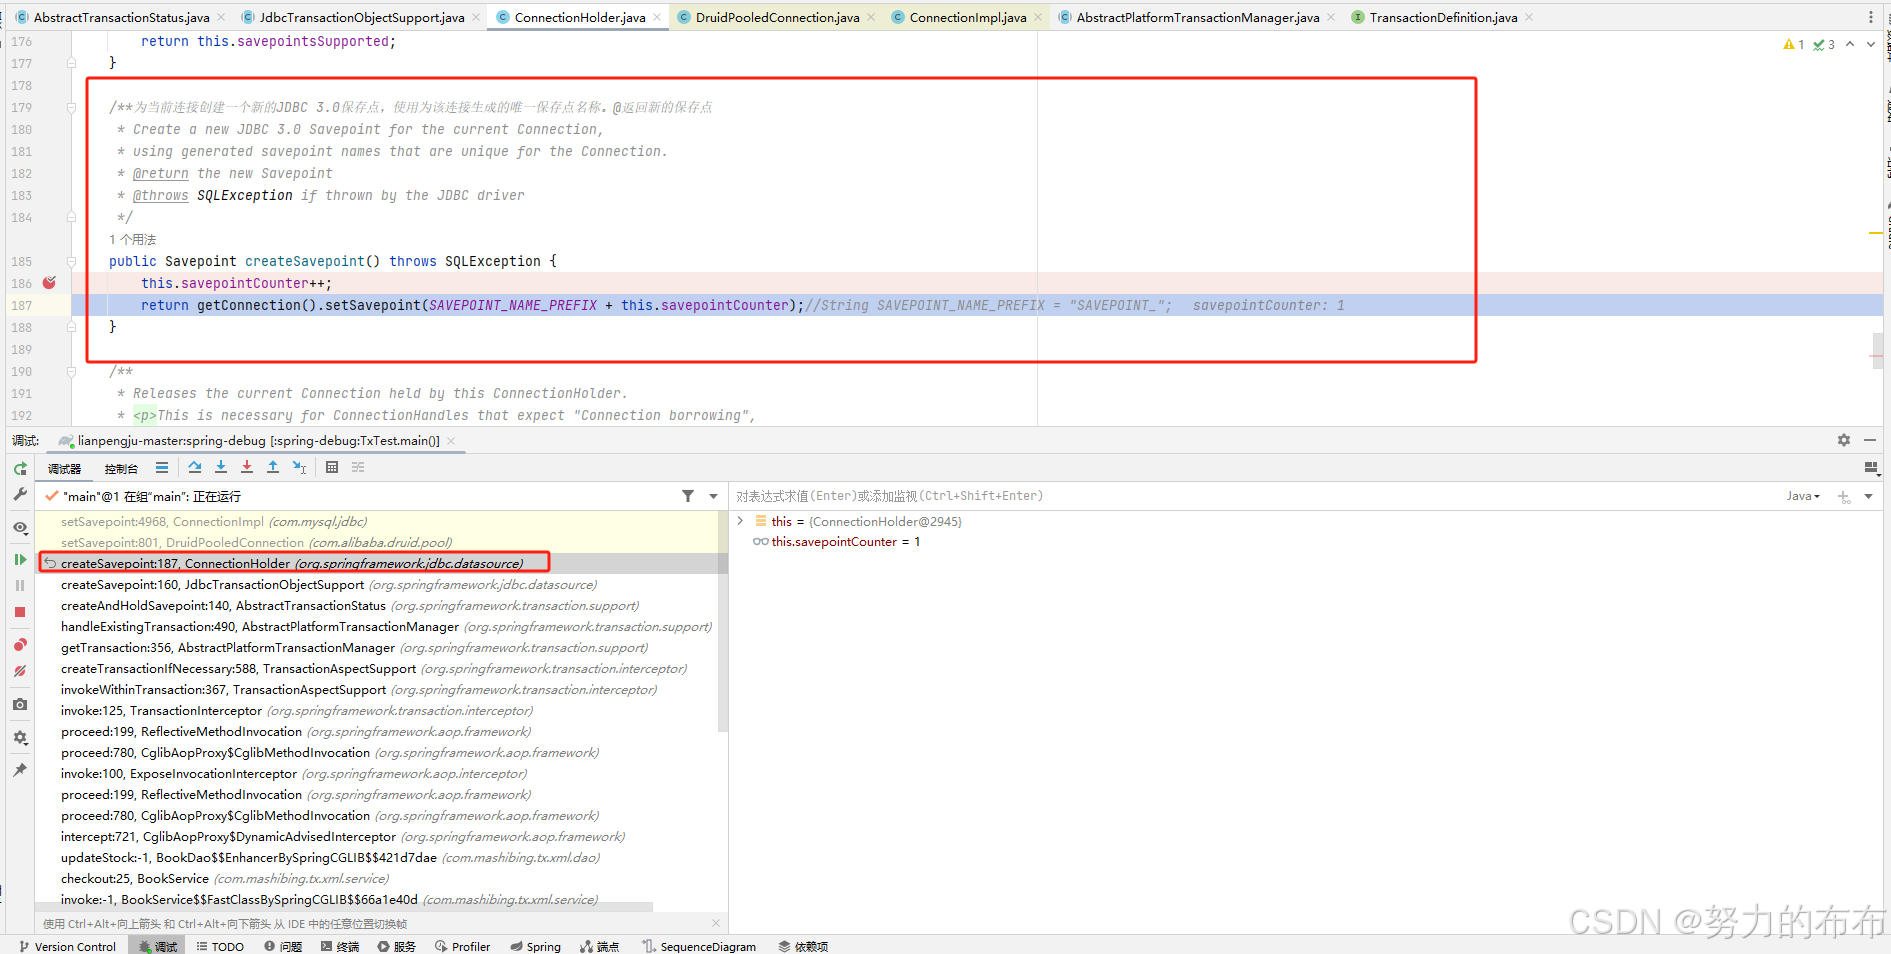Open editor tabs more options menu

1871,17
